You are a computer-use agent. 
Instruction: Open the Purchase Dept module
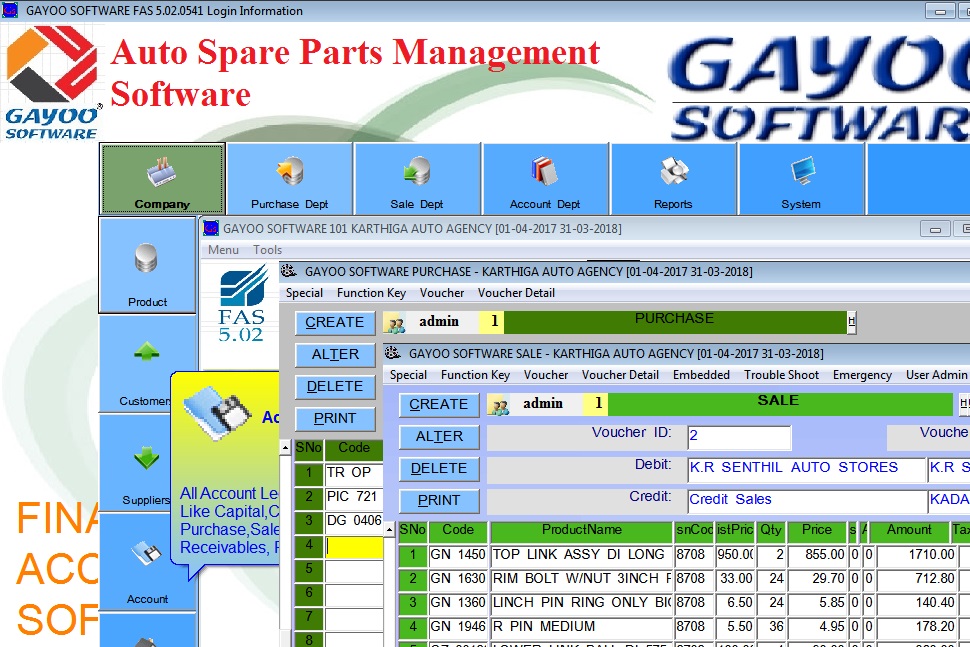pyautogui.click(x=290, y=179)
